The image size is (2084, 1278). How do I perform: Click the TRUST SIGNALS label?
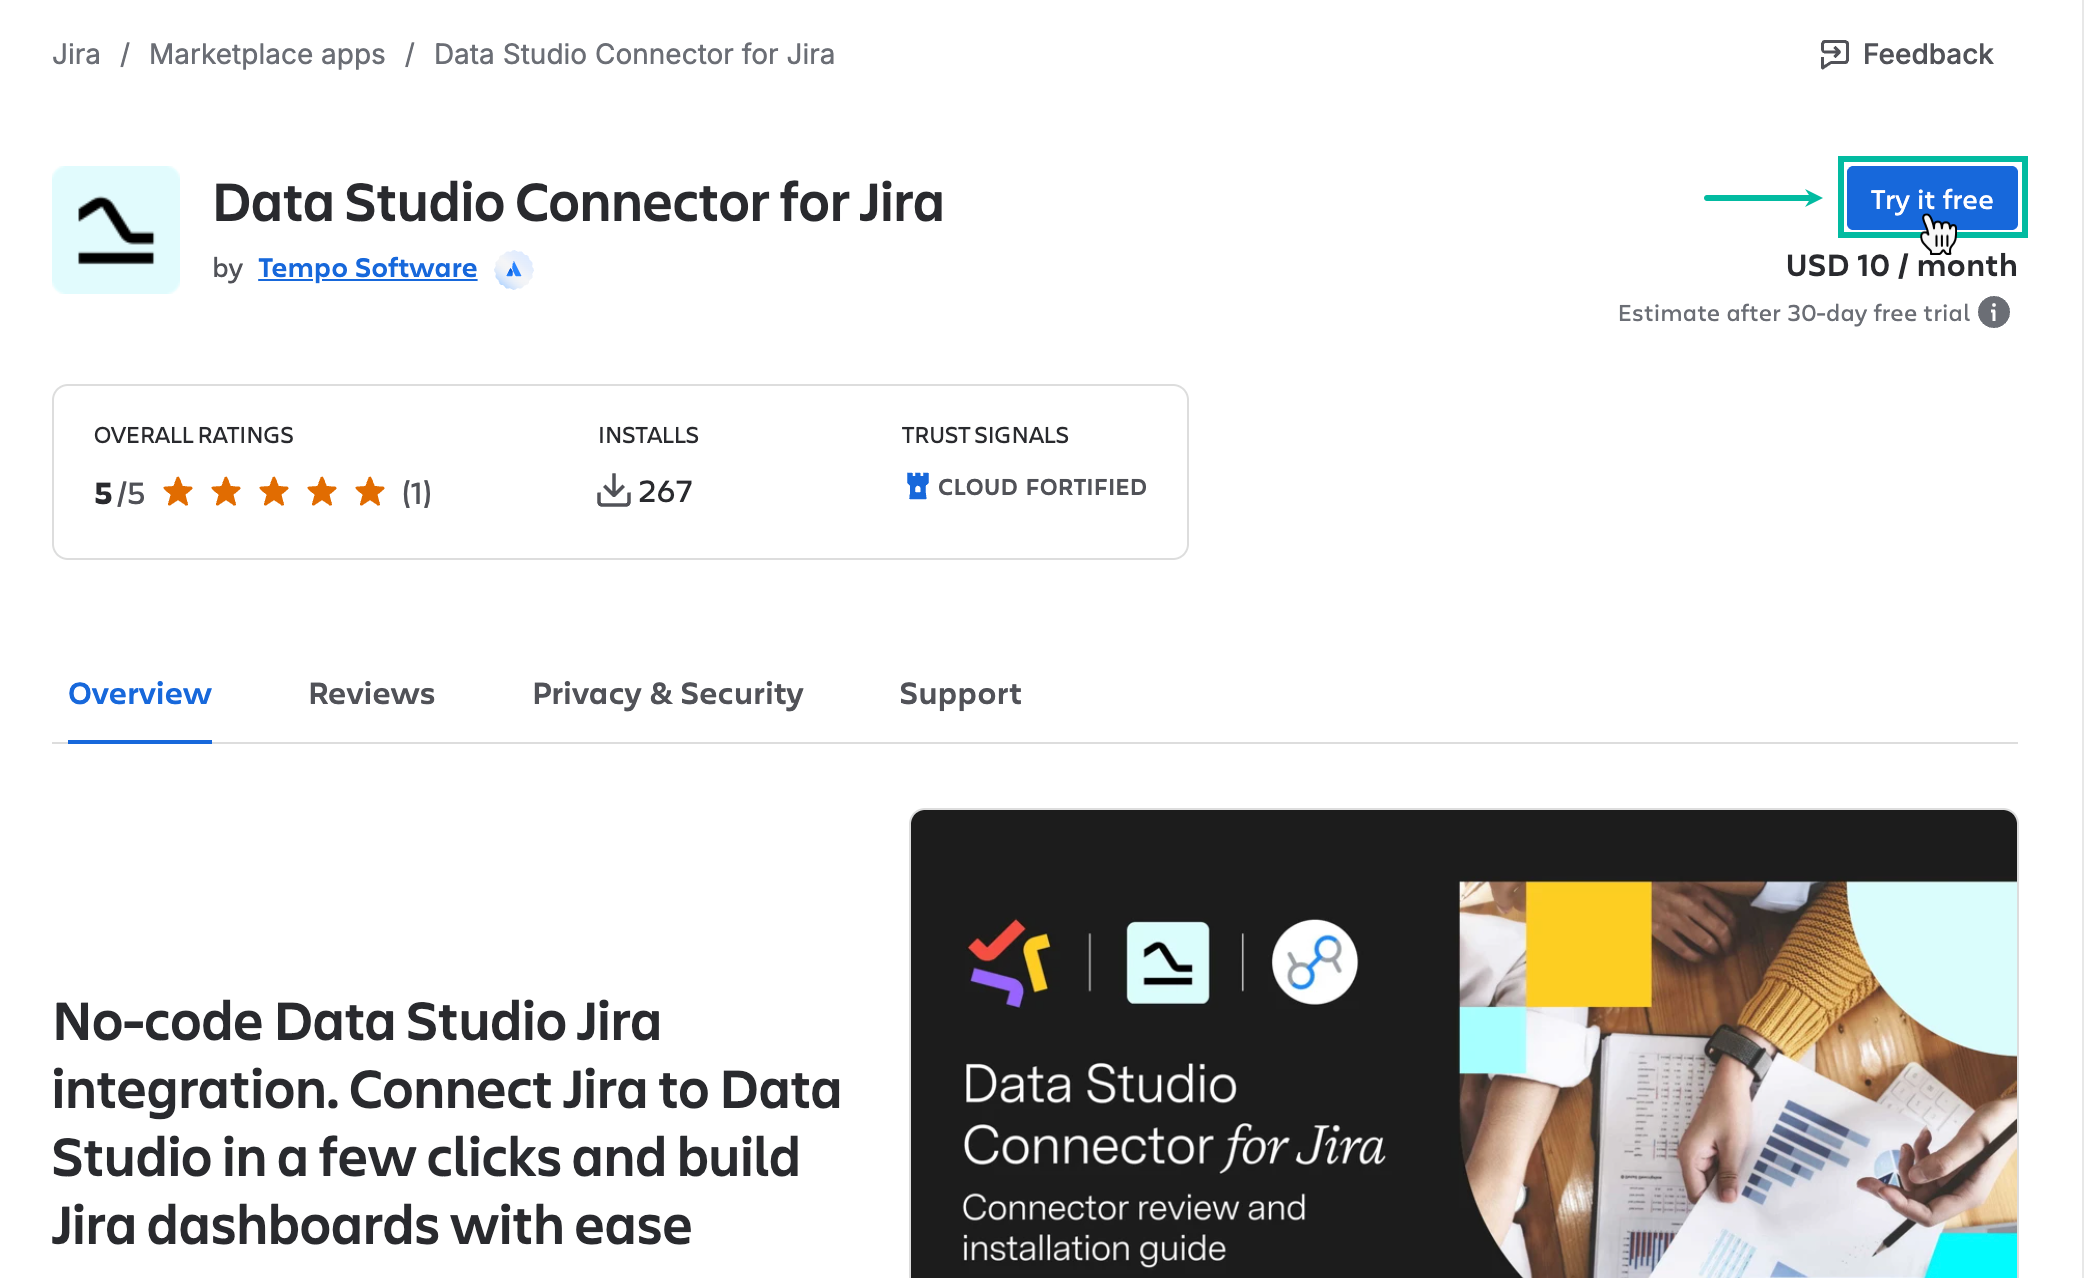985,435
